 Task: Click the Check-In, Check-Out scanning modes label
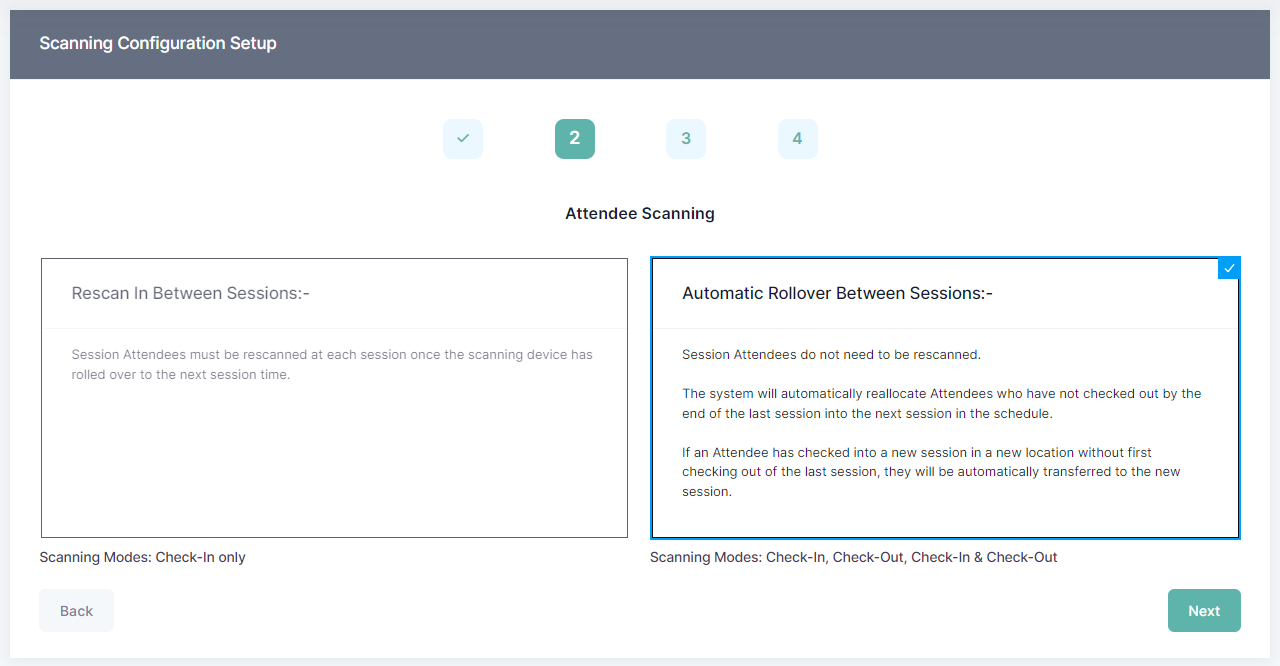point(853,557)
